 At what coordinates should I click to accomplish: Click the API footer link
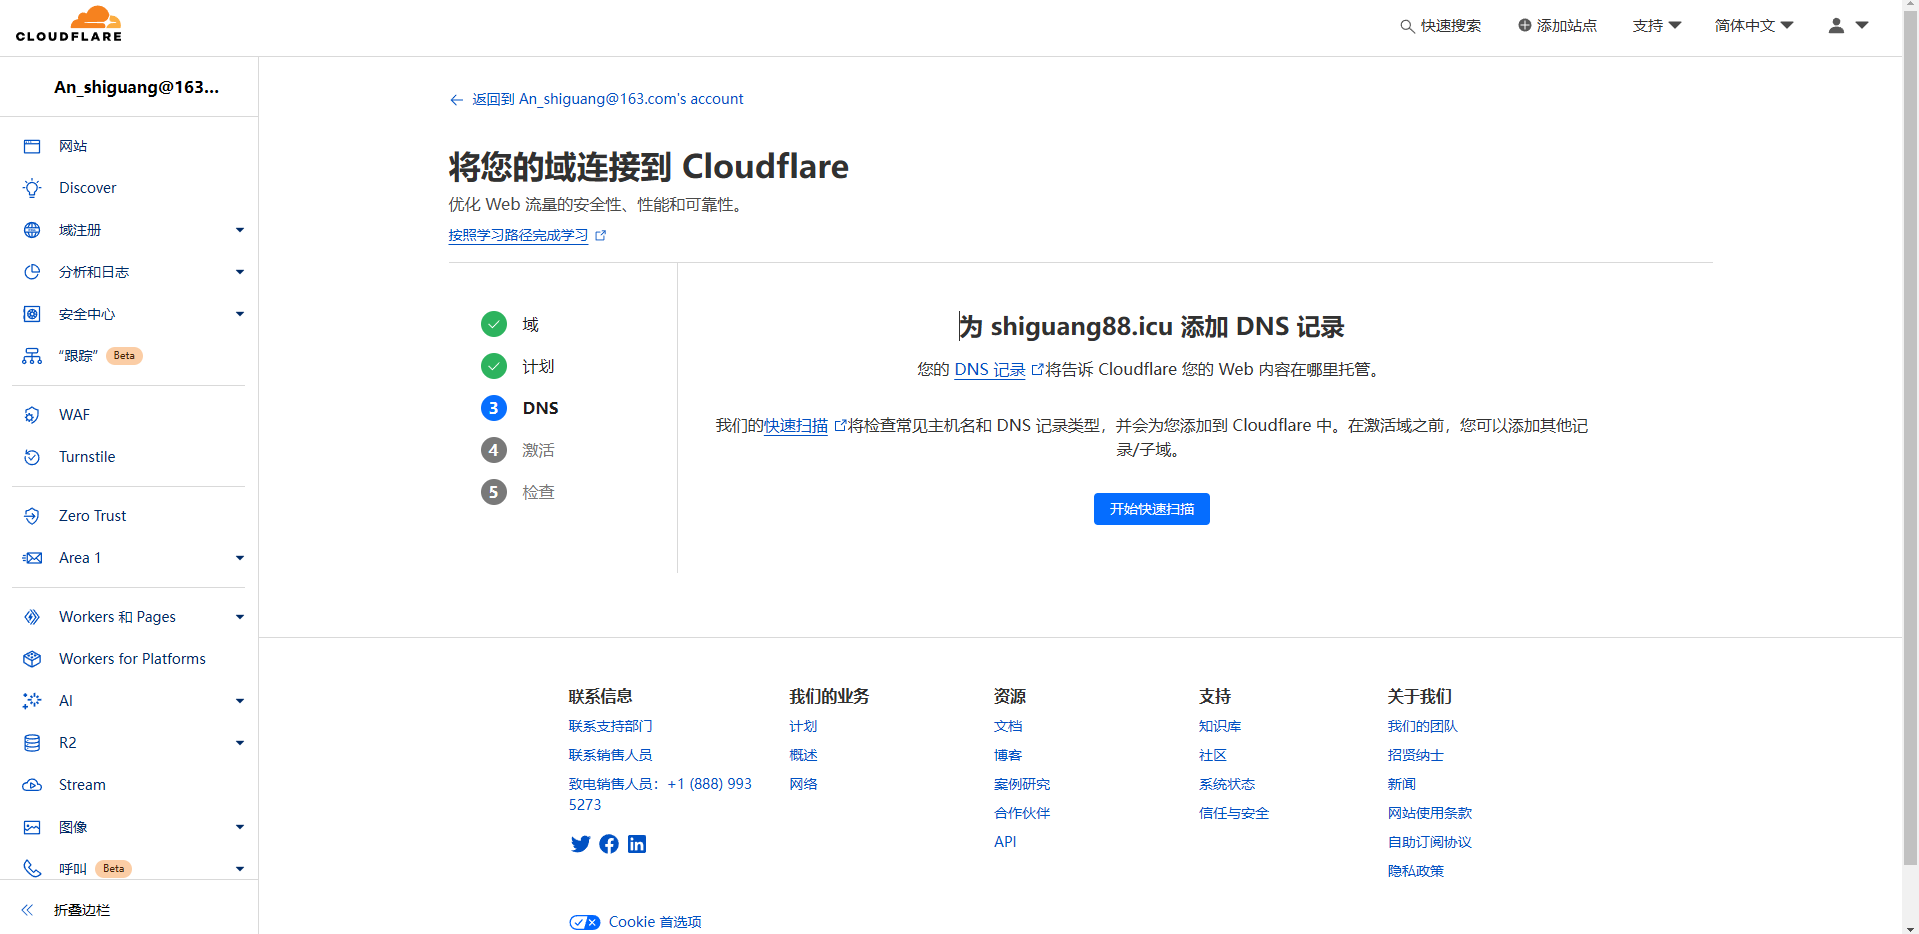pyautogui.click(x=1005, y=842)
